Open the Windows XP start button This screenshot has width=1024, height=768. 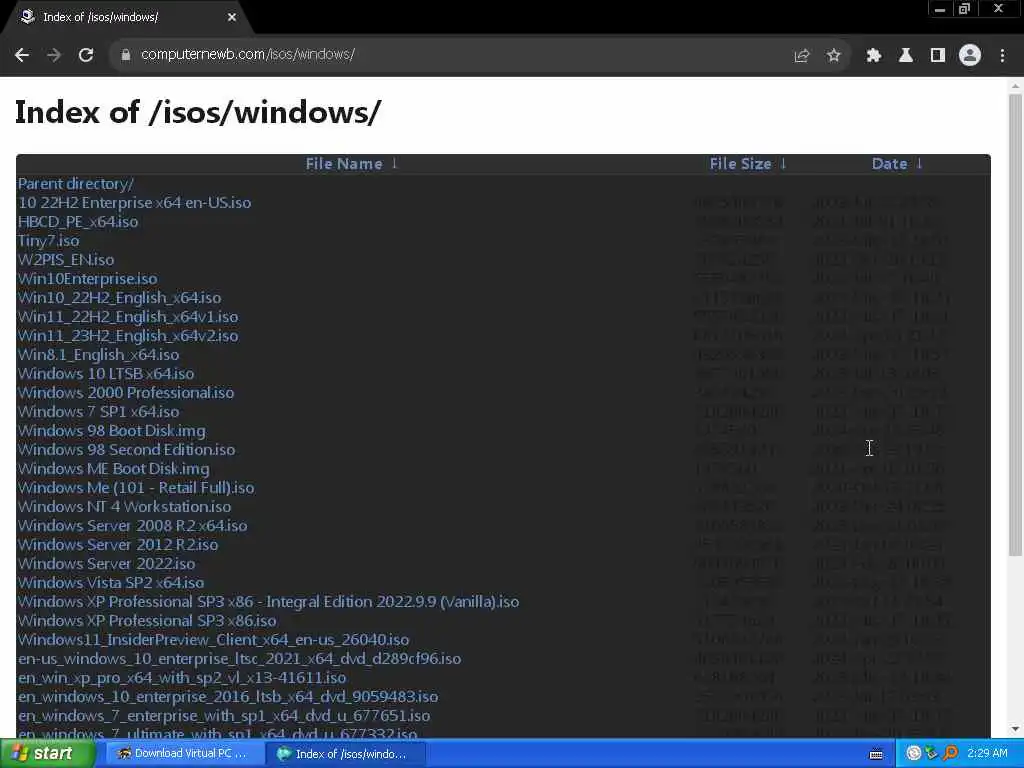47,754
